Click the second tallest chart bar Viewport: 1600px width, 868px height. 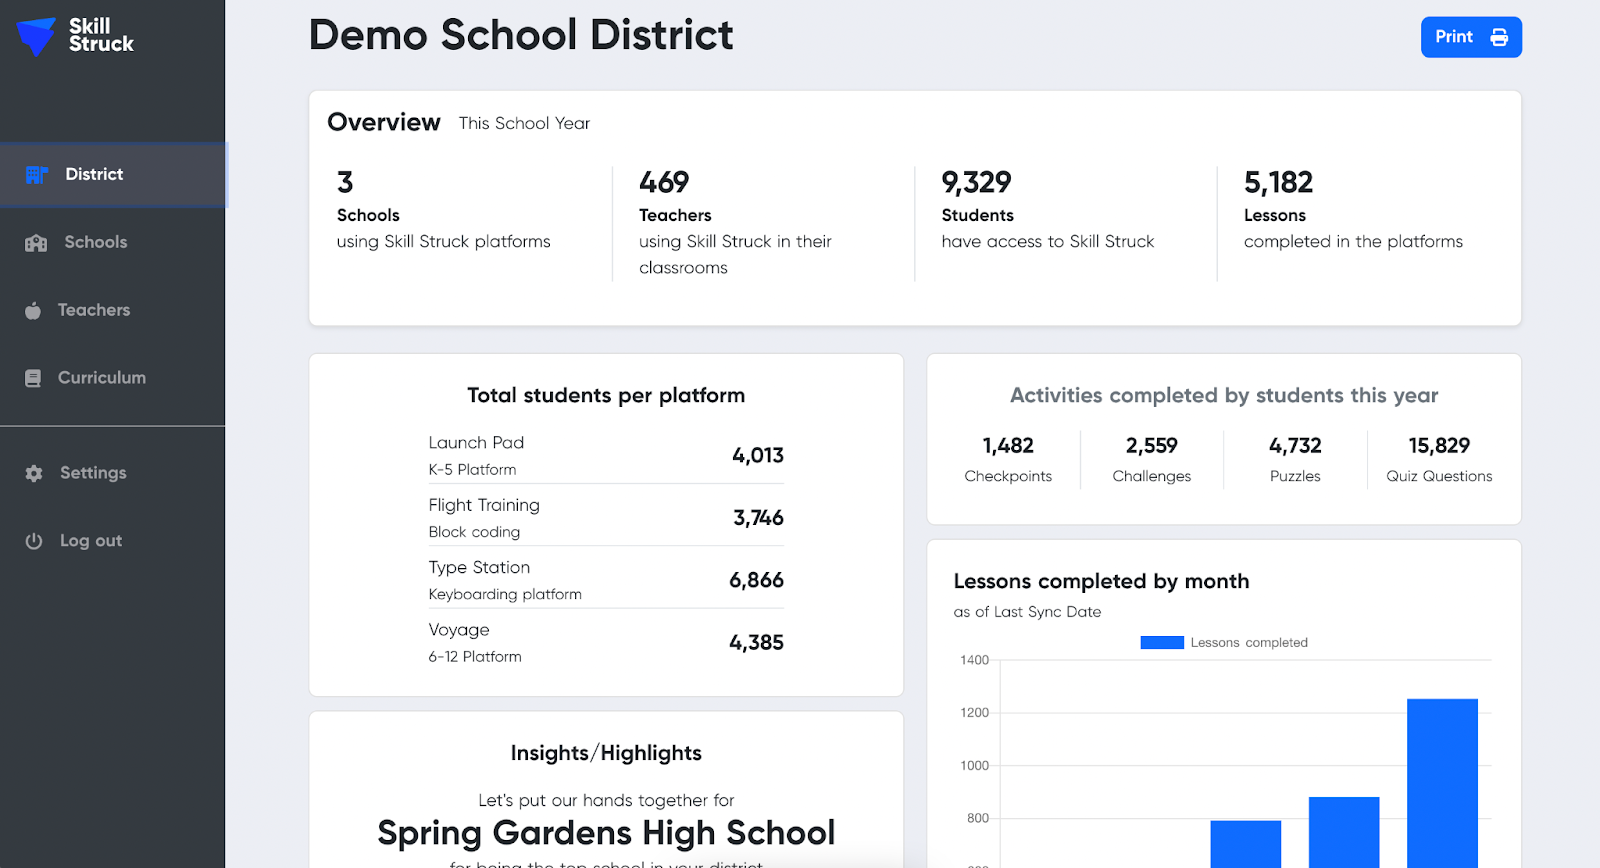coord(1344,832)
